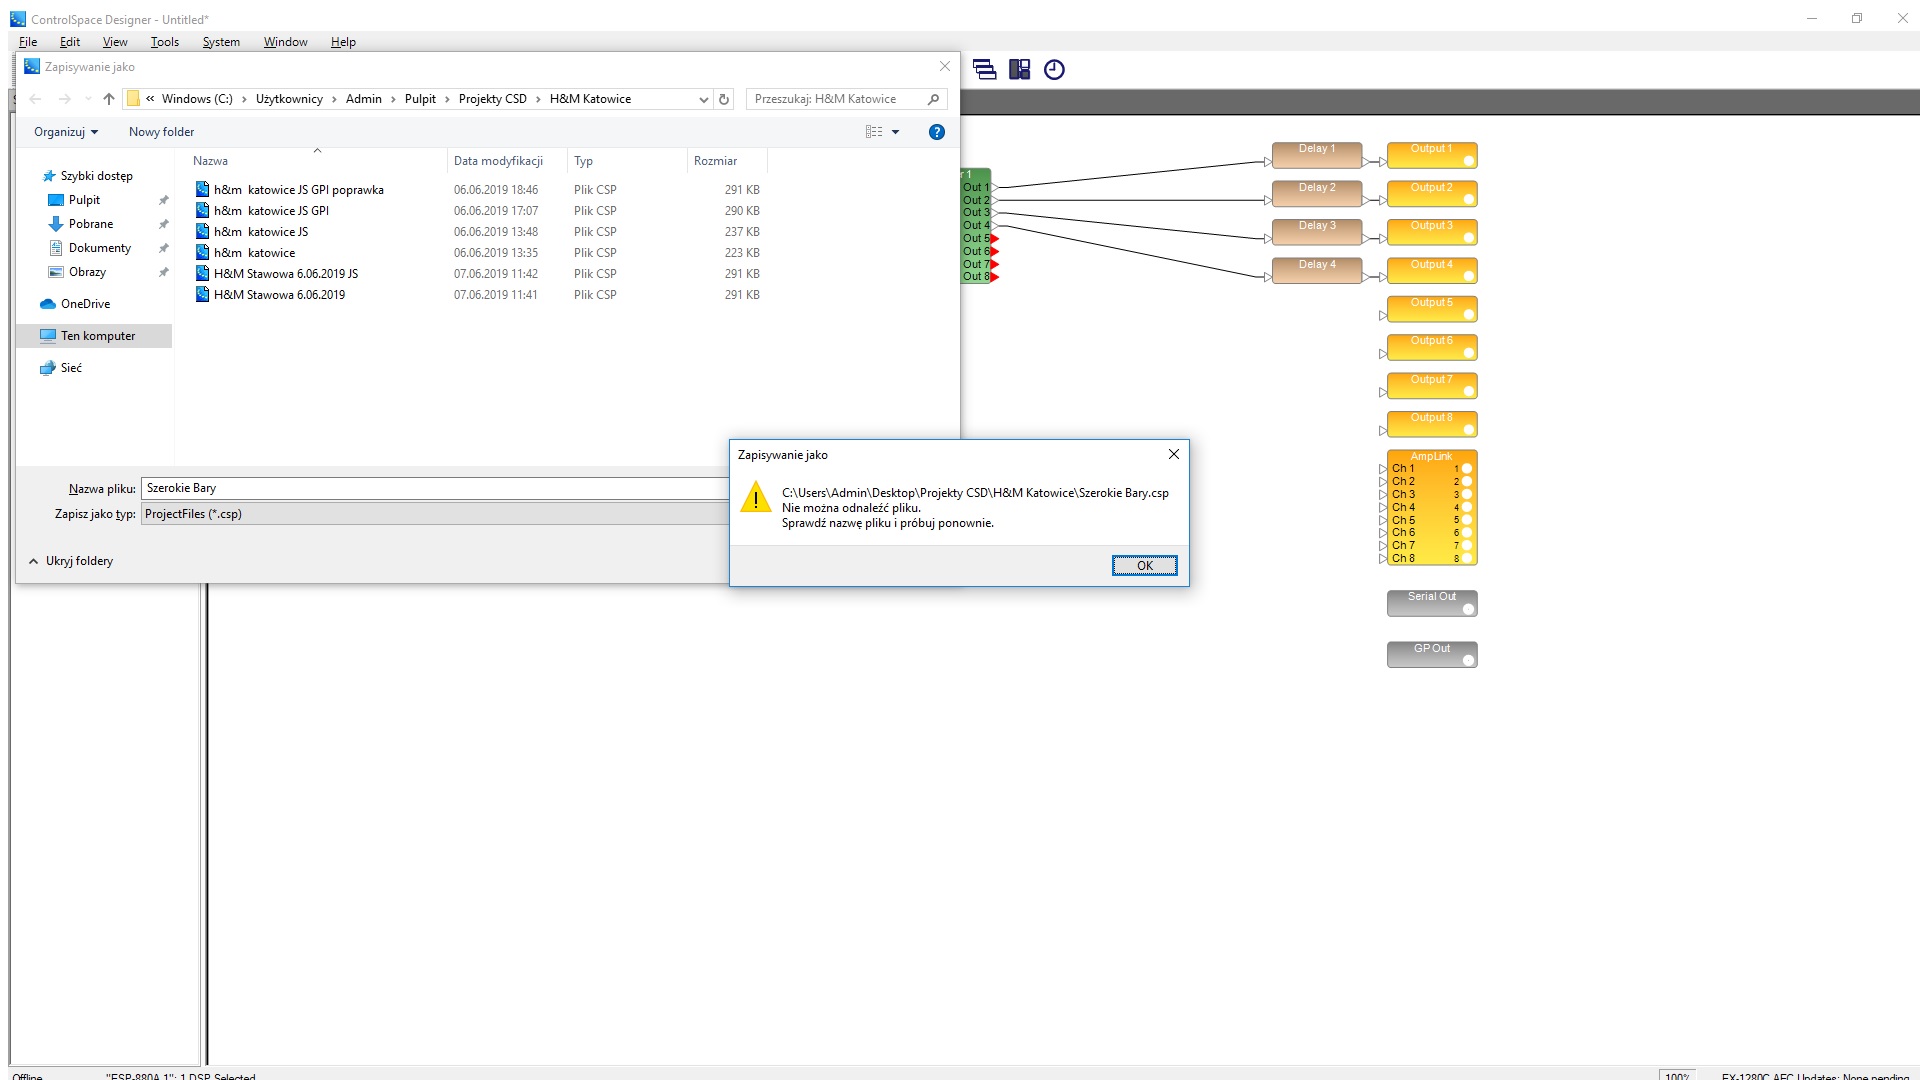Click the red Out 5 output connector
This screenshot has width=1920, height=1080.
pos(995,238)
